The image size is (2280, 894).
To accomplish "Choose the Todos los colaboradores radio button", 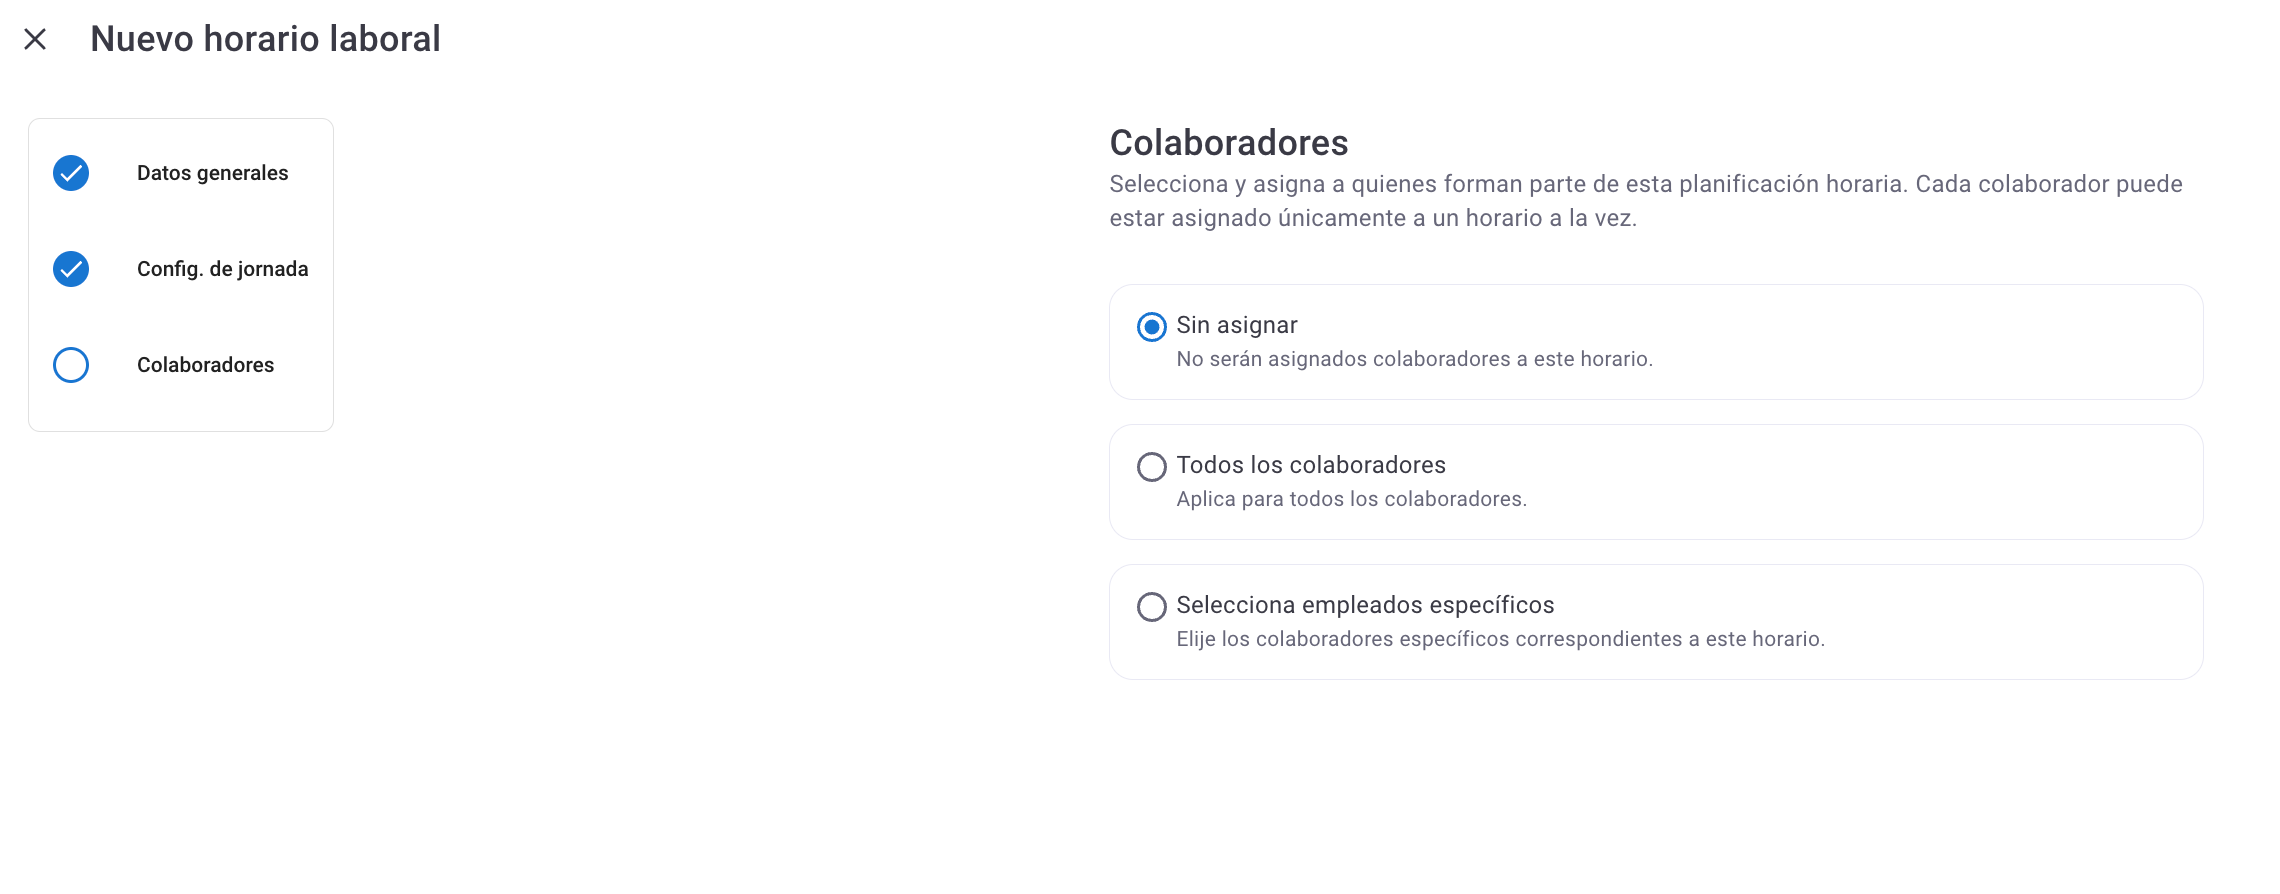I will (x=1152, y=467).
